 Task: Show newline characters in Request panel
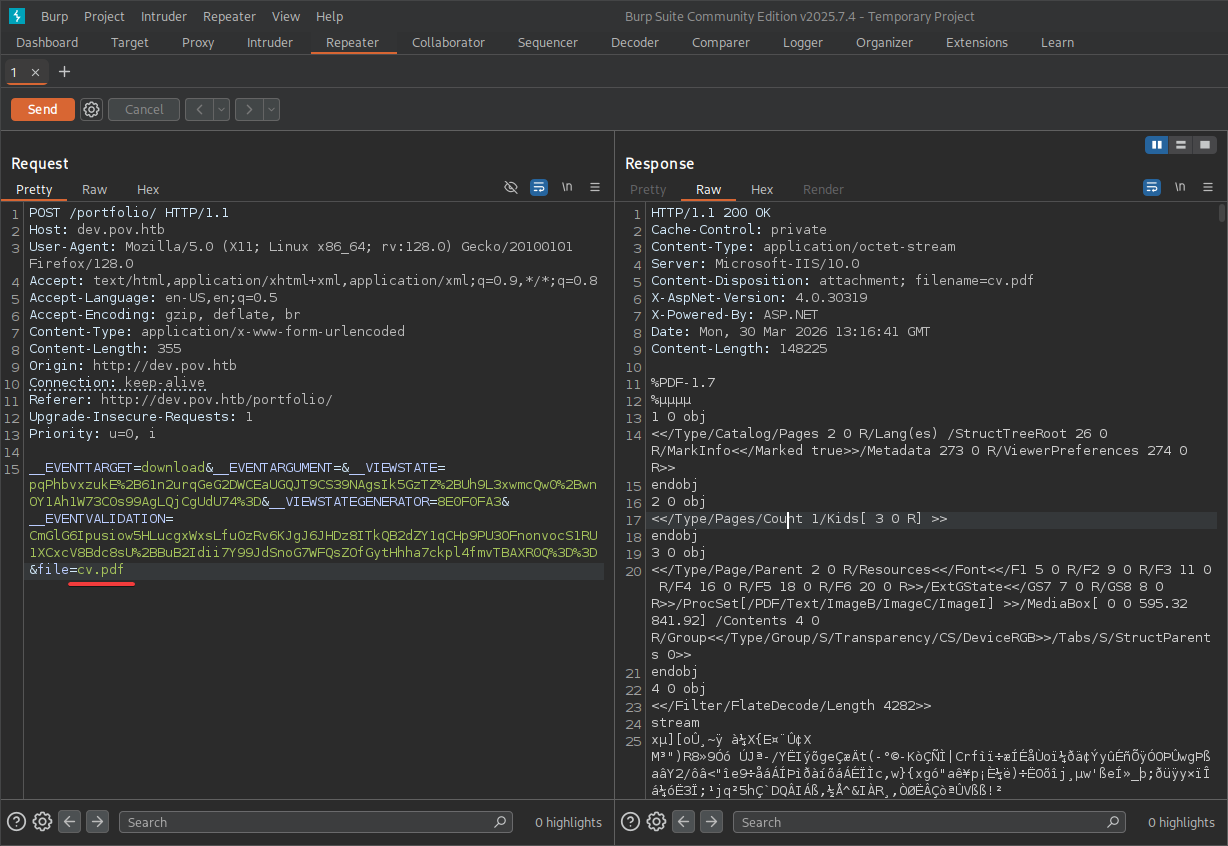pyautogui.click(x=567, y=188)
